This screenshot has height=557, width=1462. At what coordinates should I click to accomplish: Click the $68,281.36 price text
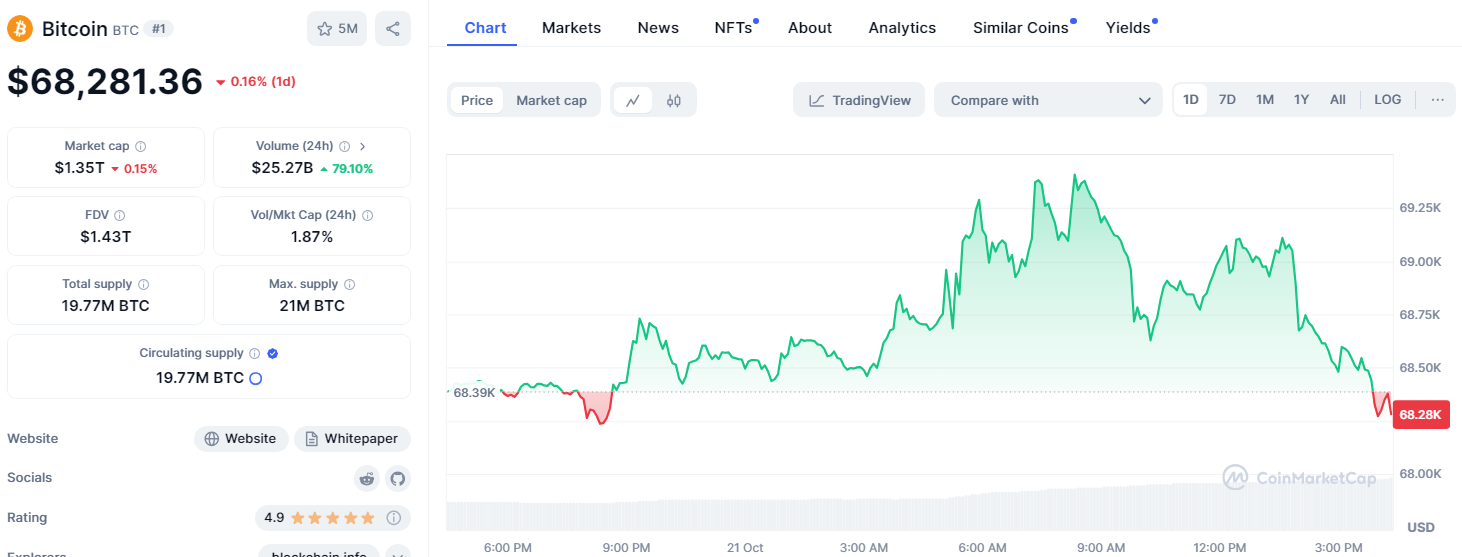[x=105, y=81]
